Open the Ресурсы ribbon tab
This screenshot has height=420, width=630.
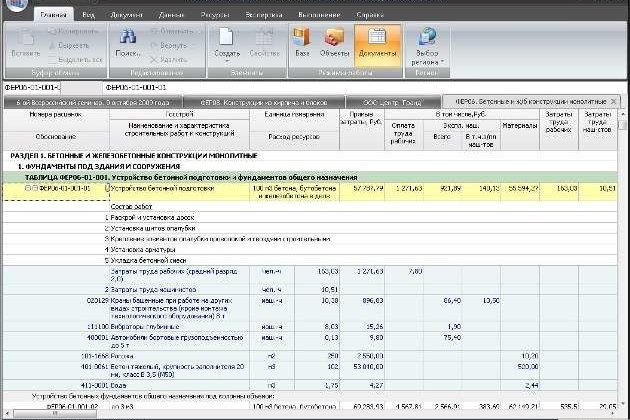pyautogui.click(x=215, y=15)
